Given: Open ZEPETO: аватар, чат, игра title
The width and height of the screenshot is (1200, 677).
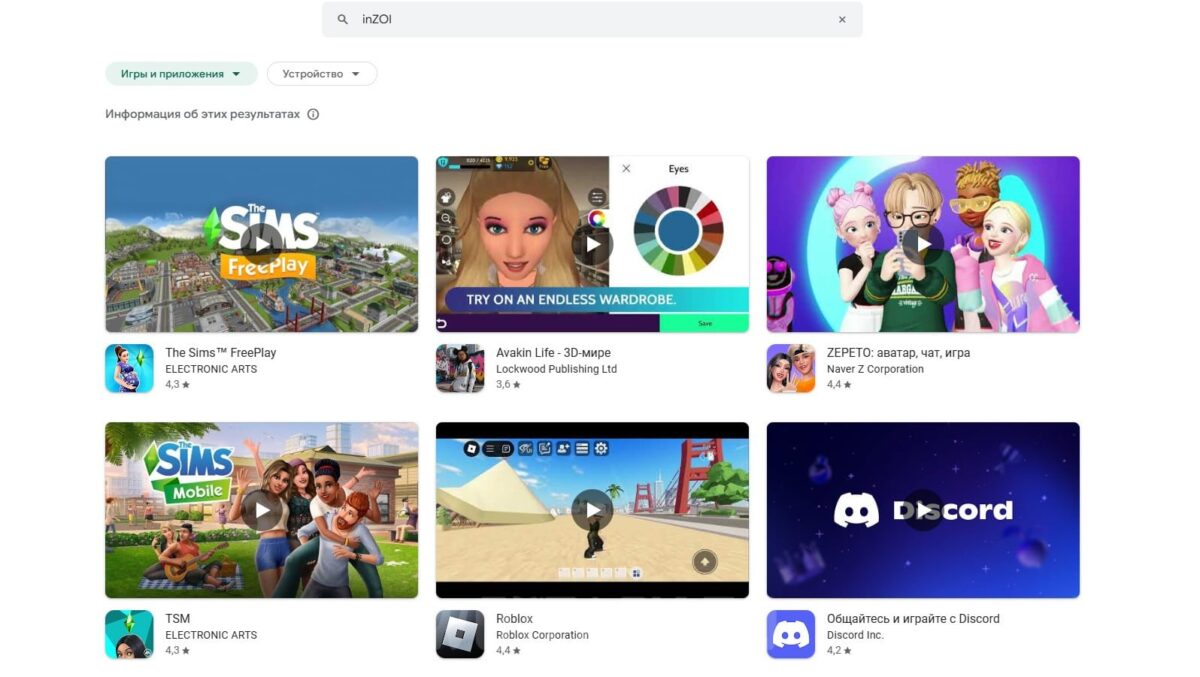Looking at the screenshot, I should (898, 353).
